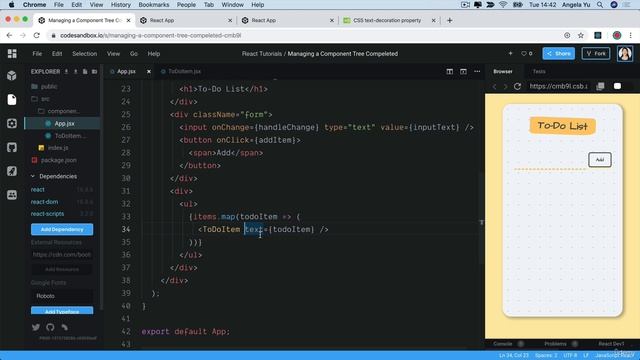Screen dimensions: 640x360
Task: Click the Share button
Action: 558,53
